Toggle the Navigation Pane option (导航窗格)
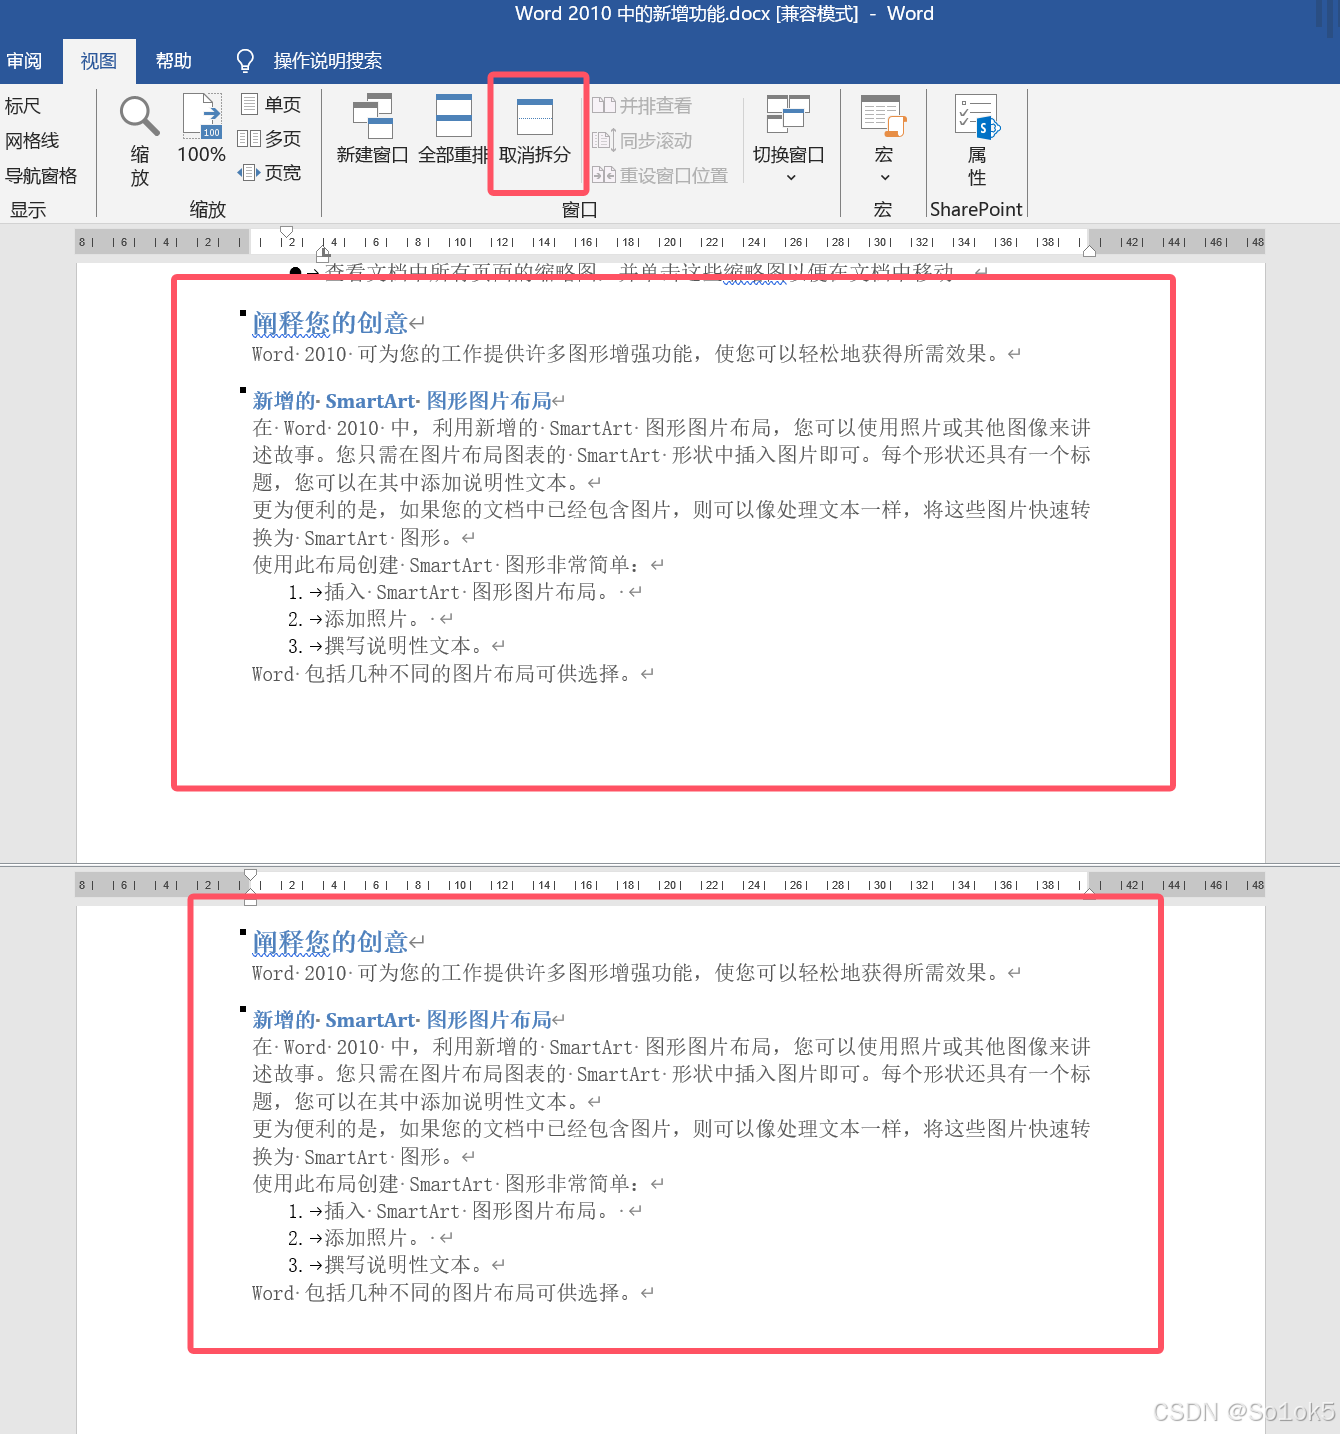The height and width of the screenshot is (1434, 1340). point(41,176)
